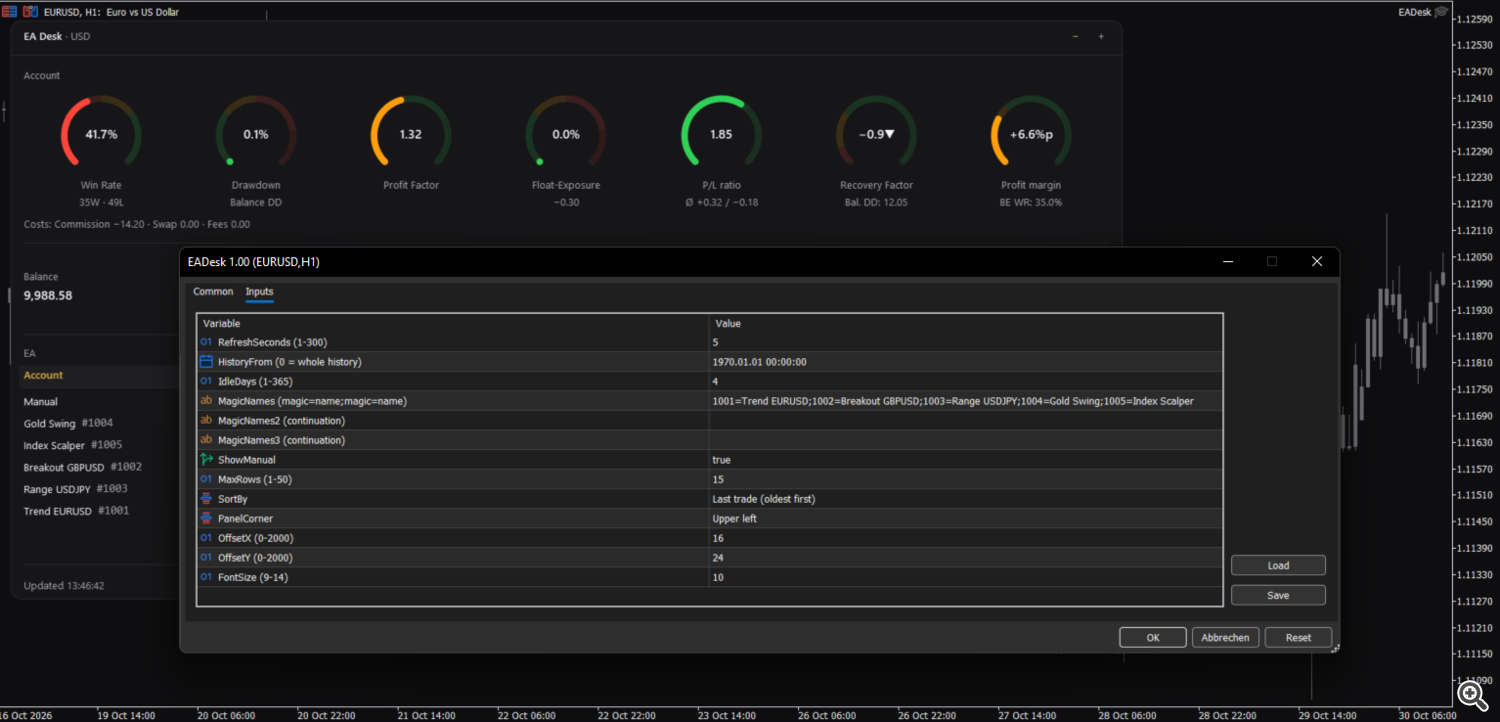This screenshot has width=1500, height=722.
Task: Edit the RefreshSeconds value field
Action: (x=965, y=342)
